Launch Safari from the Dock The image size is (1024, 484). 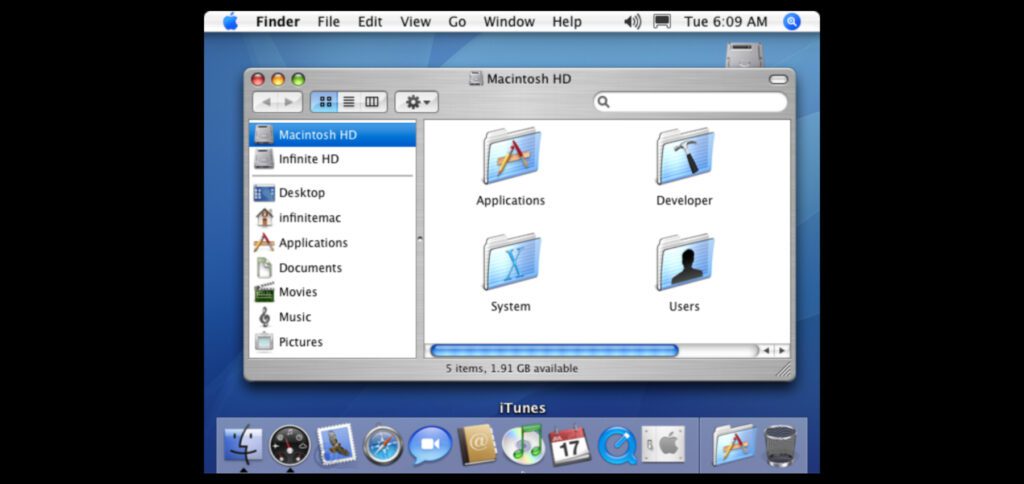pos(383,445)
